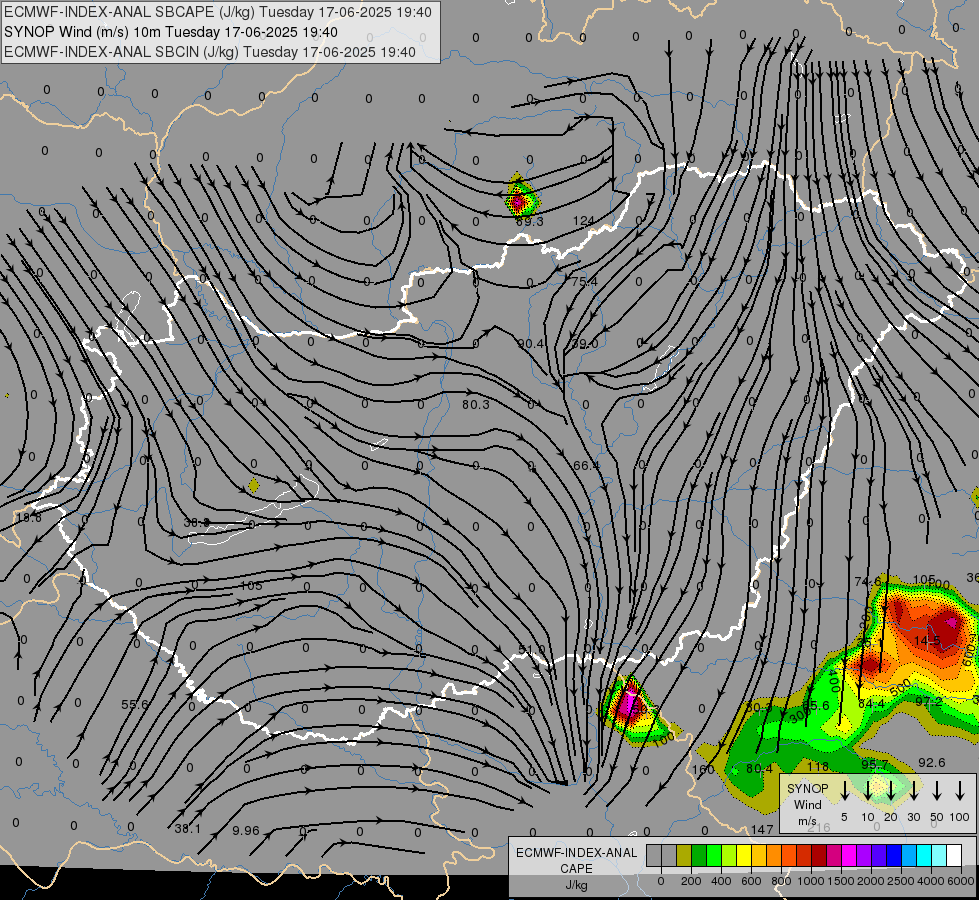Click the wind legend arrow above 50

click(x=937, y=791)
